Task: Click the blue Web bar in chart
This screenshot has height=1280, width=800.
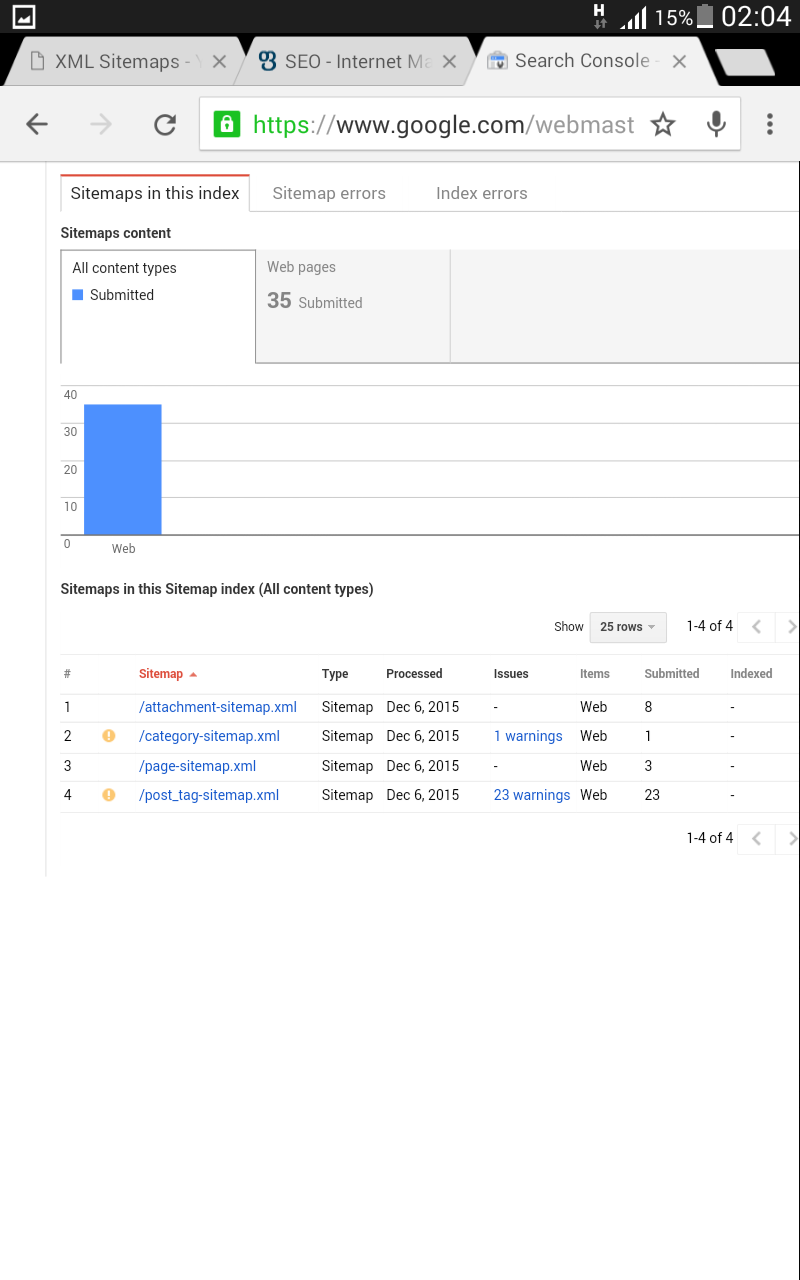Action: pyautogui.click(x=122, y=470)
